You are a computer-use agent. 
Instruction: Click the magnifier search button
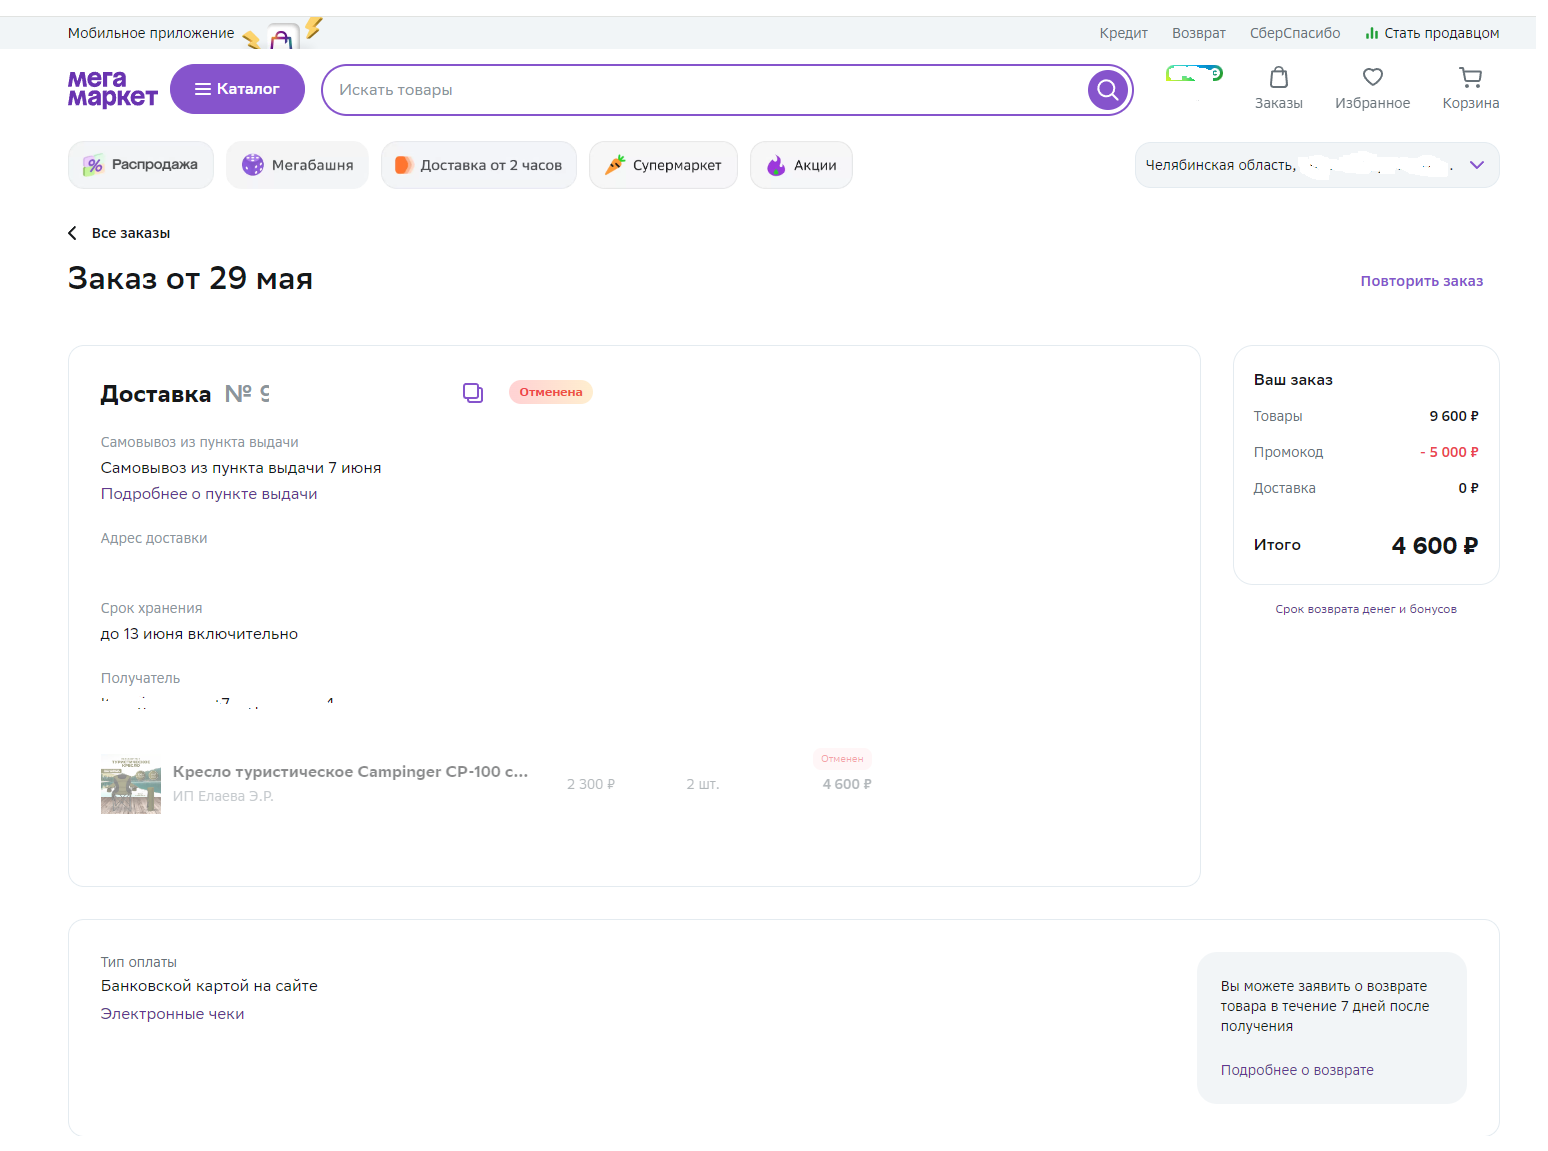click(1107, 90)
